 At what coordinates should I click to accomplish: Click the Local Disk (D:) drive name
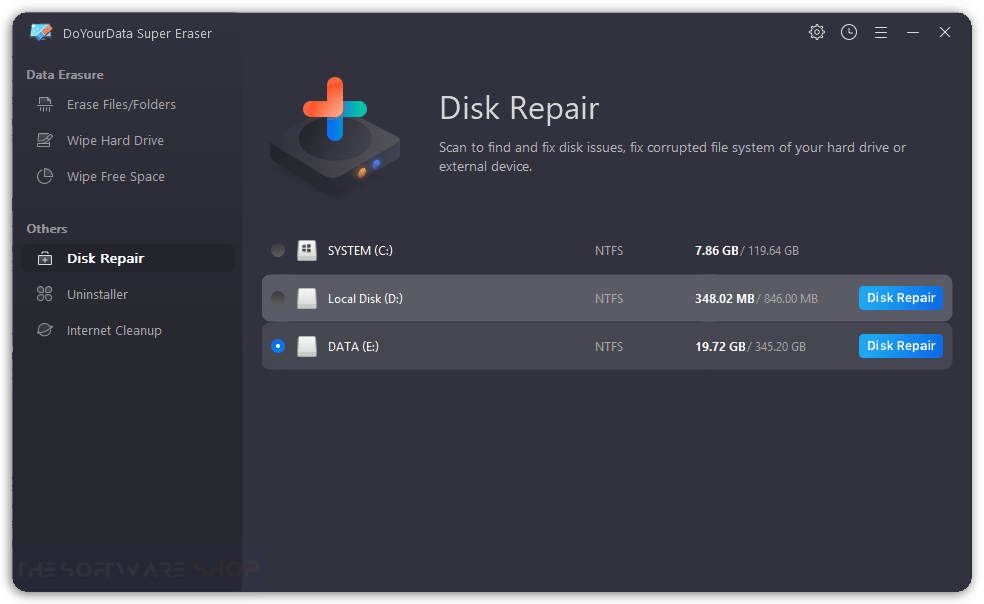365,299
